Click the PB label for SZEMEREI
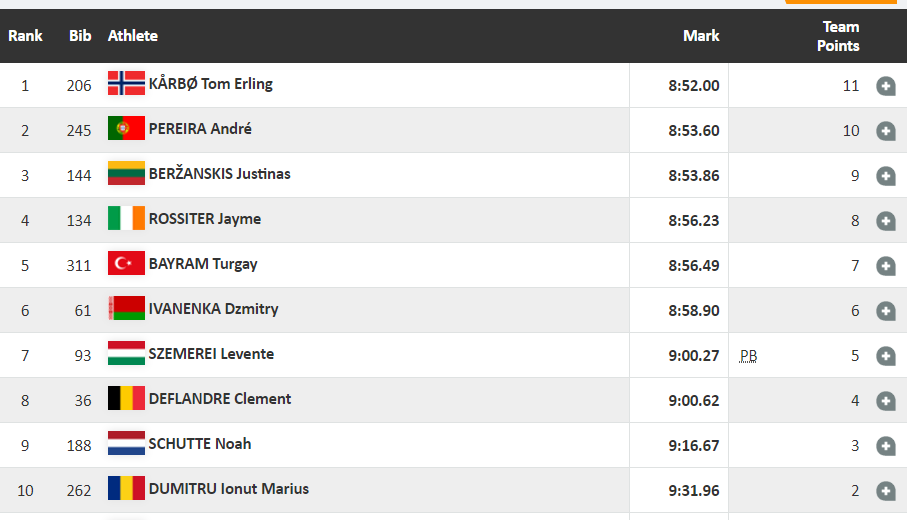This screenshot has width=913, height=520. coord(748,356)
